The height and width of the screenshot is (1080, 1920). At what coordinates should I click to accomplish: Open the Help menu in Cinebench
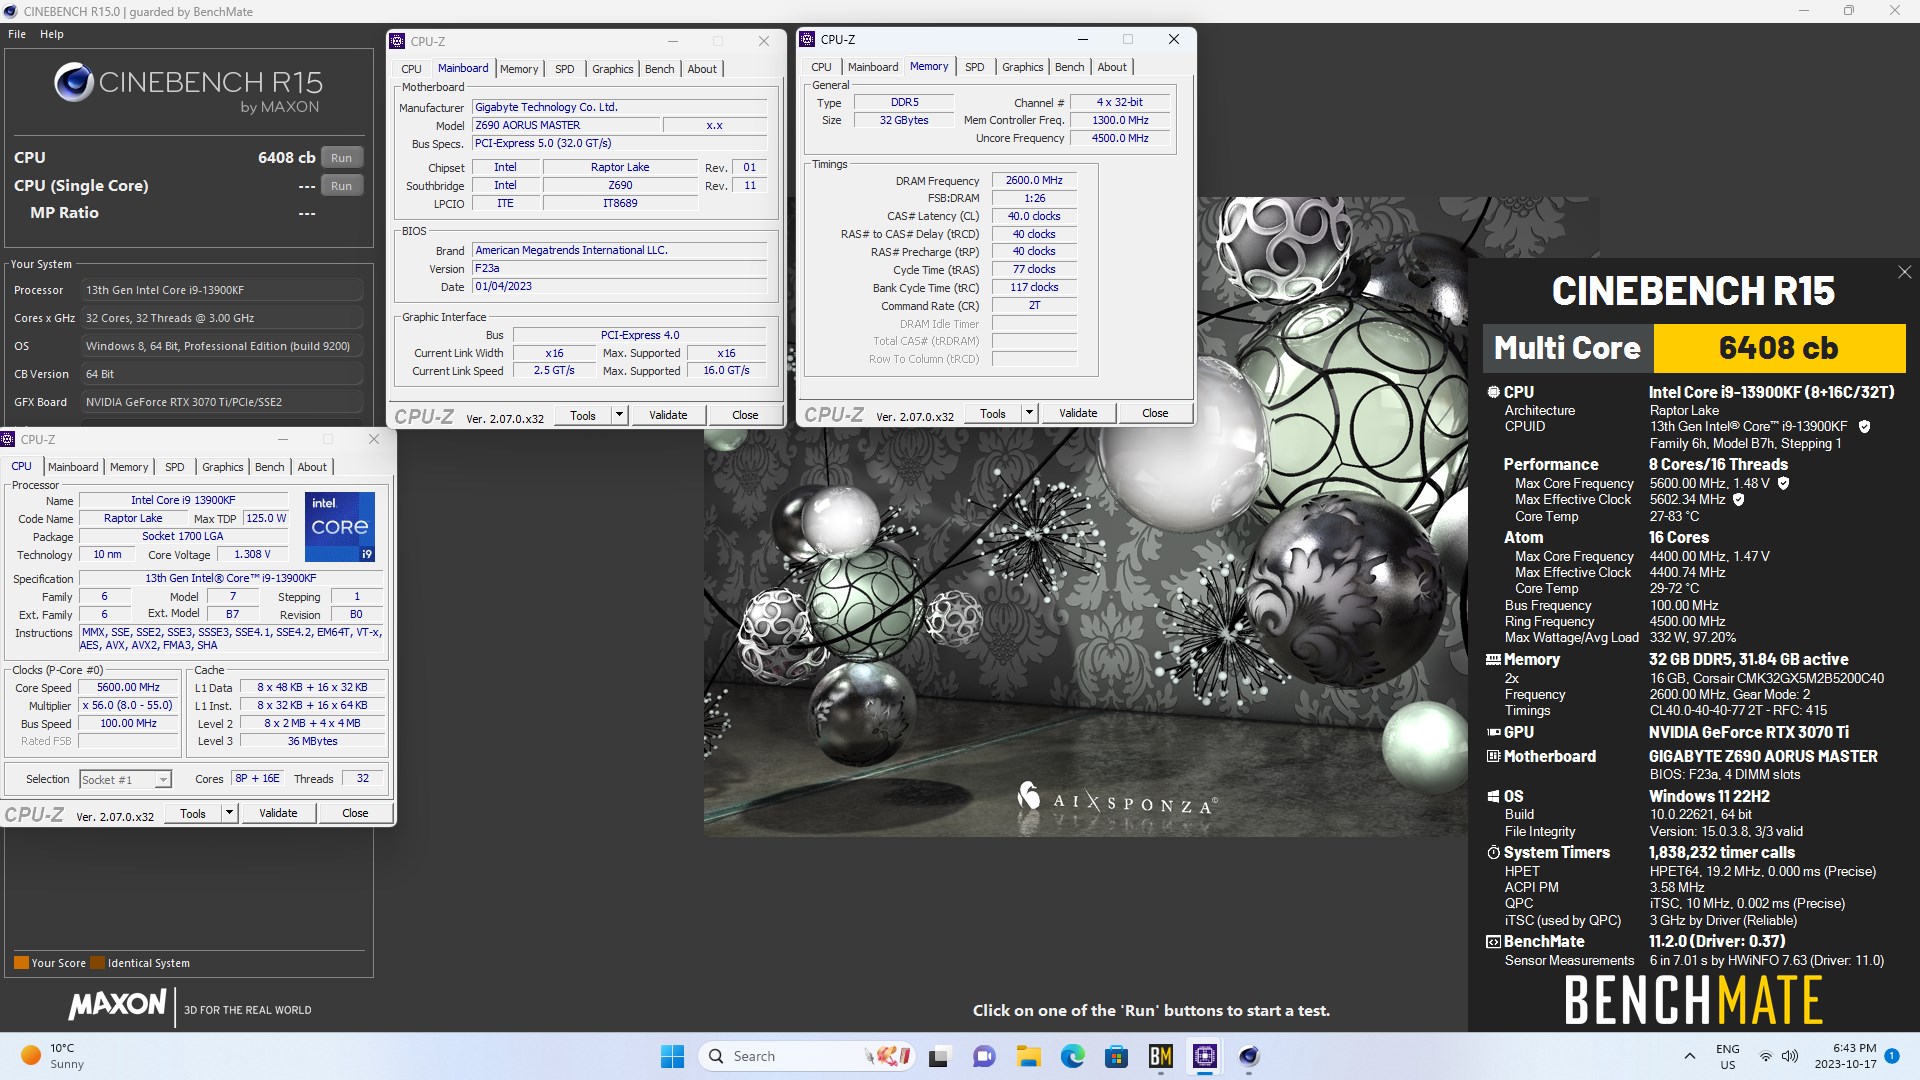[52, 34]
